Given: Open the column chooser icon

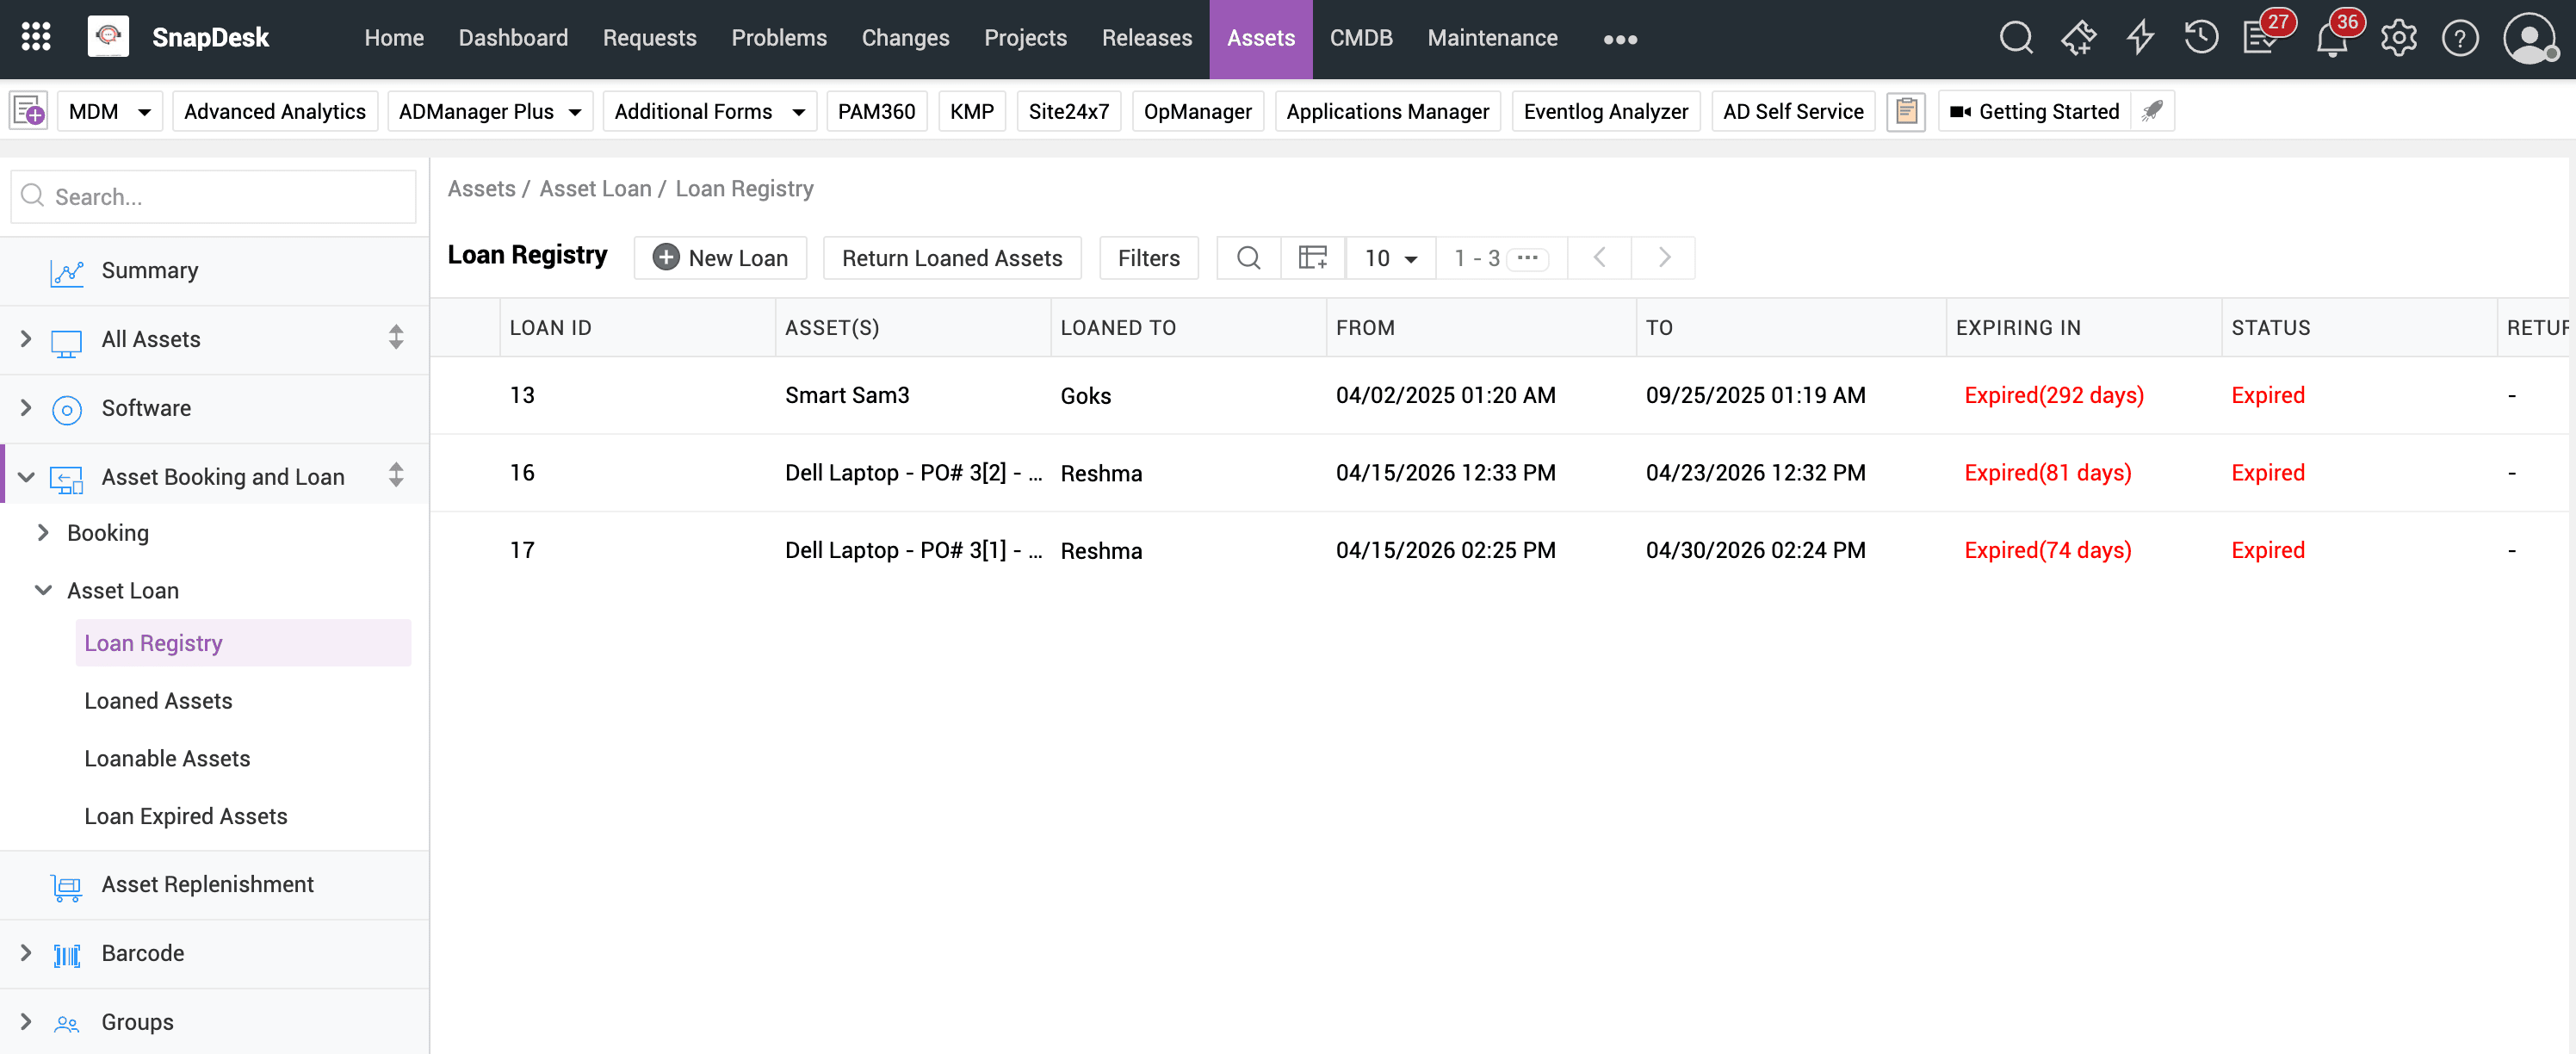Looking at the screenshot, I should [1312, 258].
